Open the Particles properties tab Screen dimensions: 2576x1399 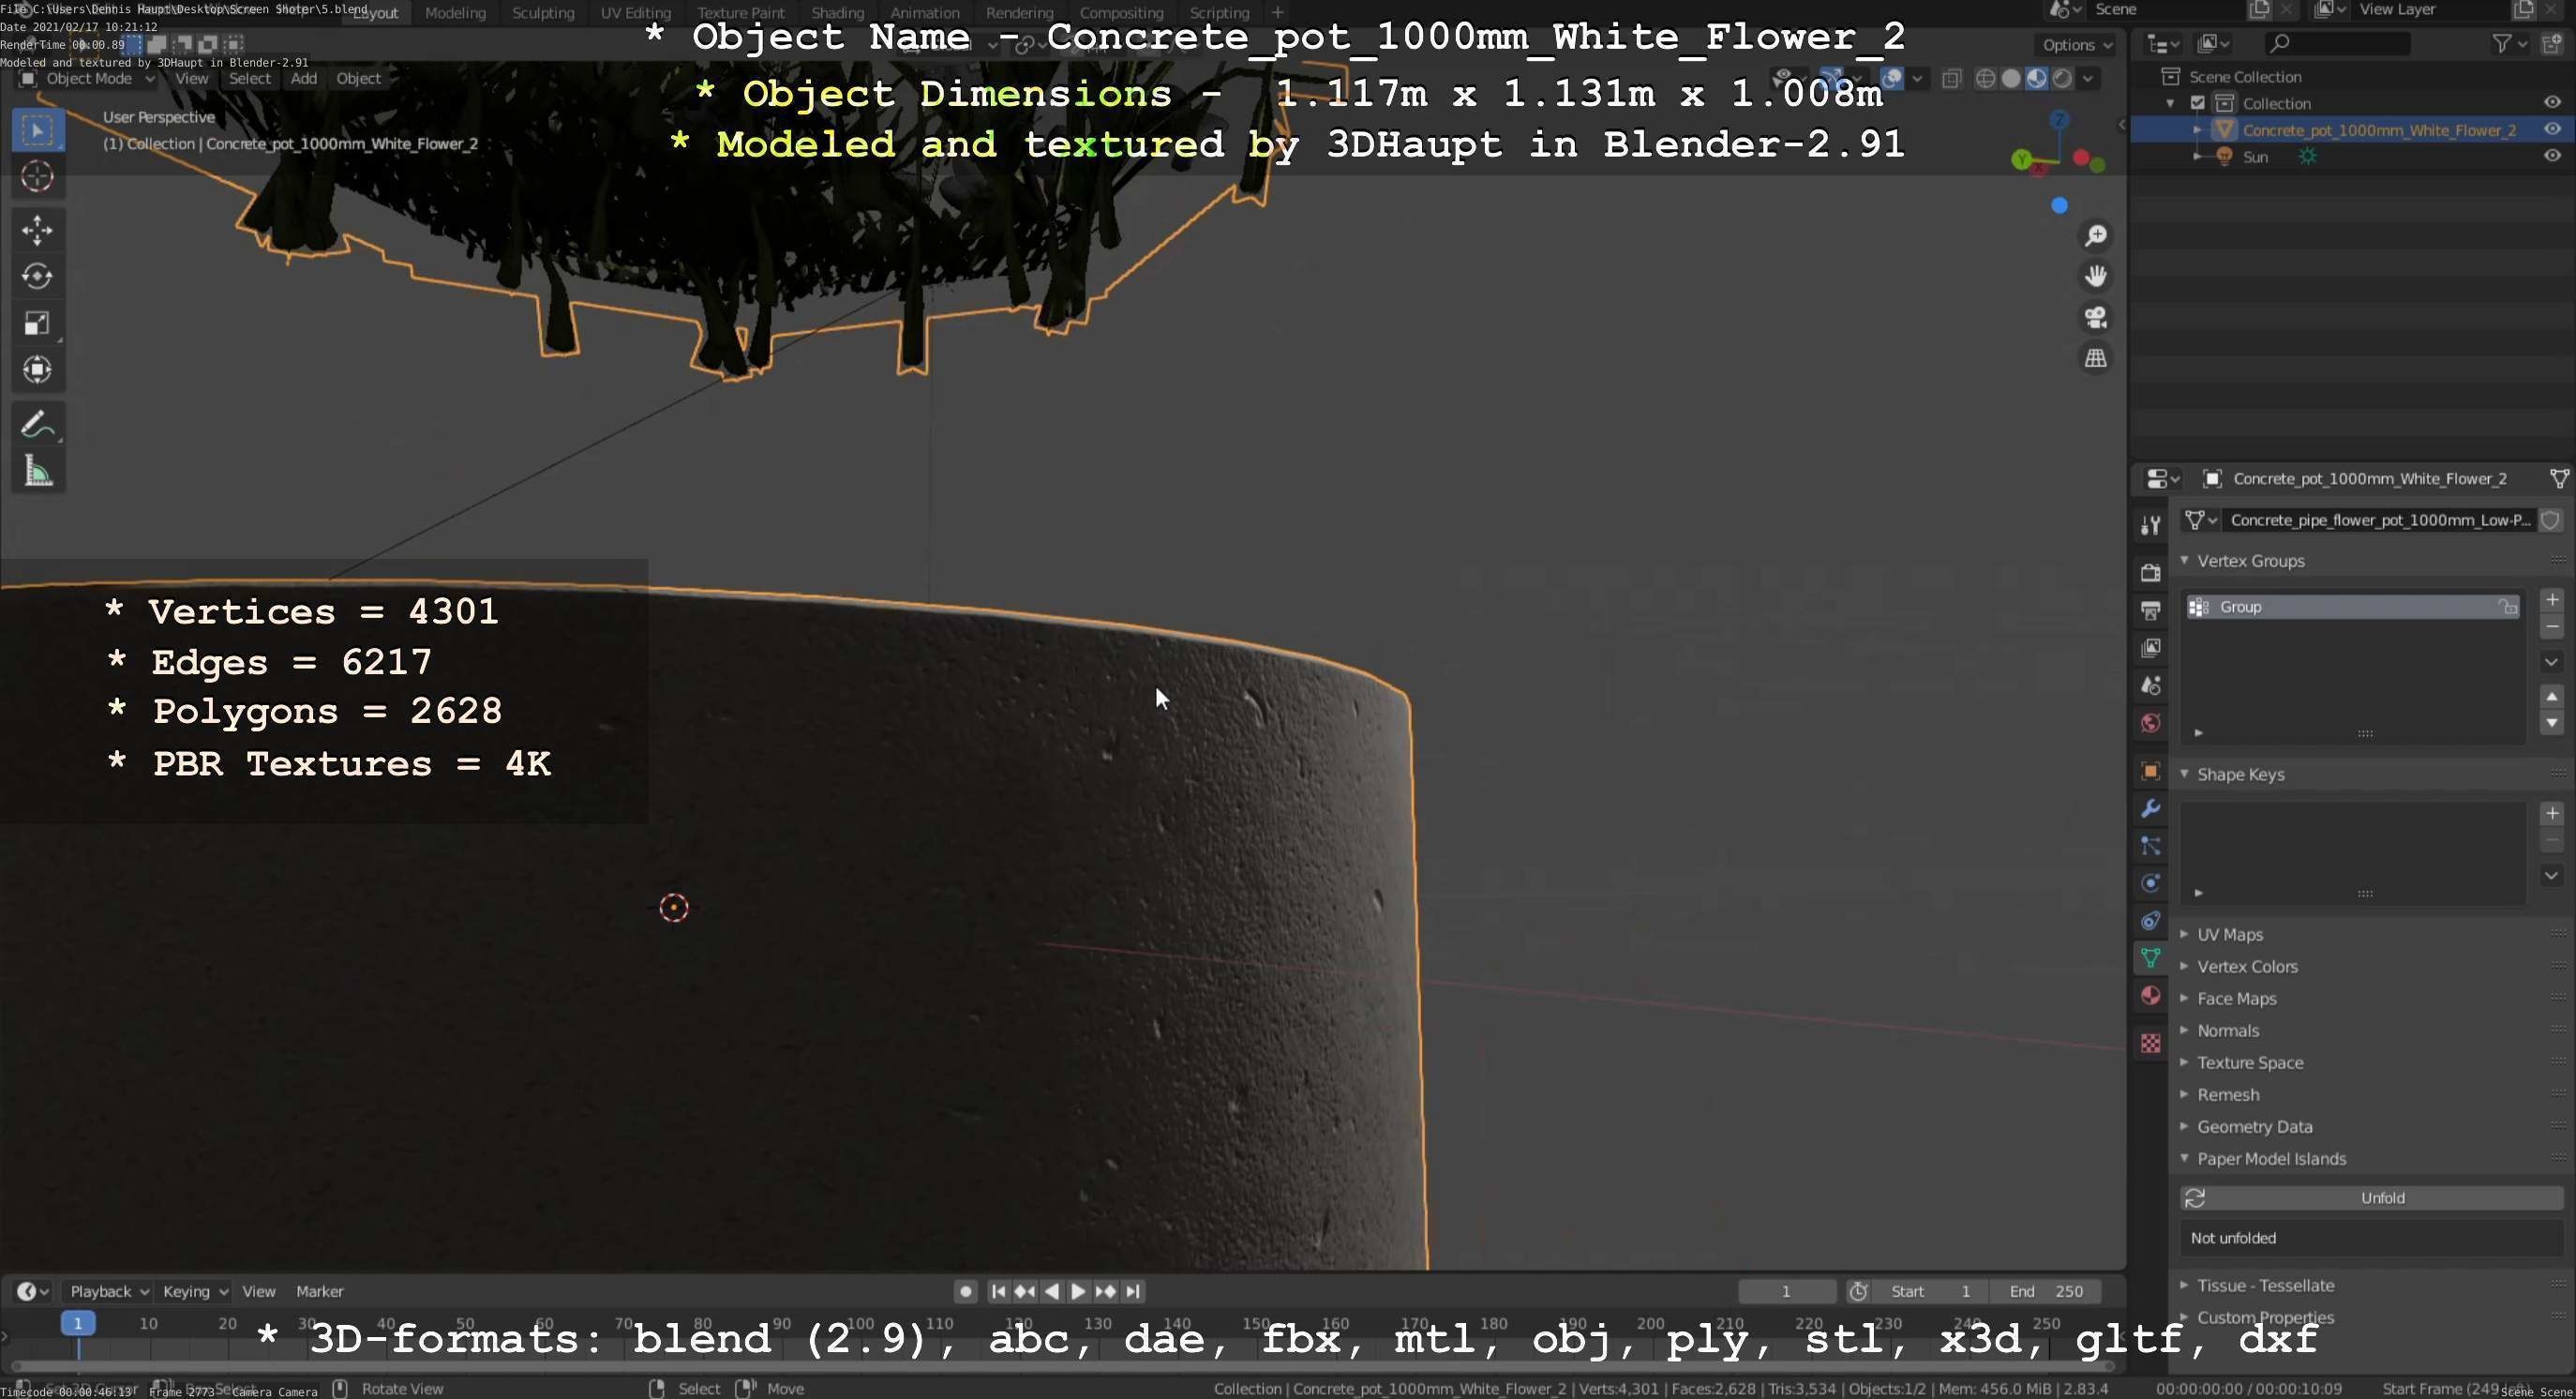[x=2150, y=846]
